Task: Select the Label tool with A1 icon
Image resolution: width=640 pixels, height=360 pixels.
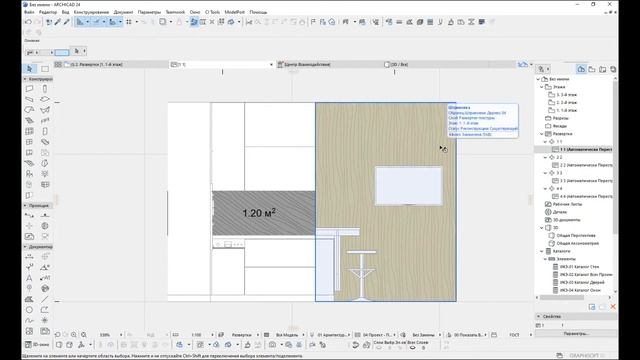Action: click(45, 278)
